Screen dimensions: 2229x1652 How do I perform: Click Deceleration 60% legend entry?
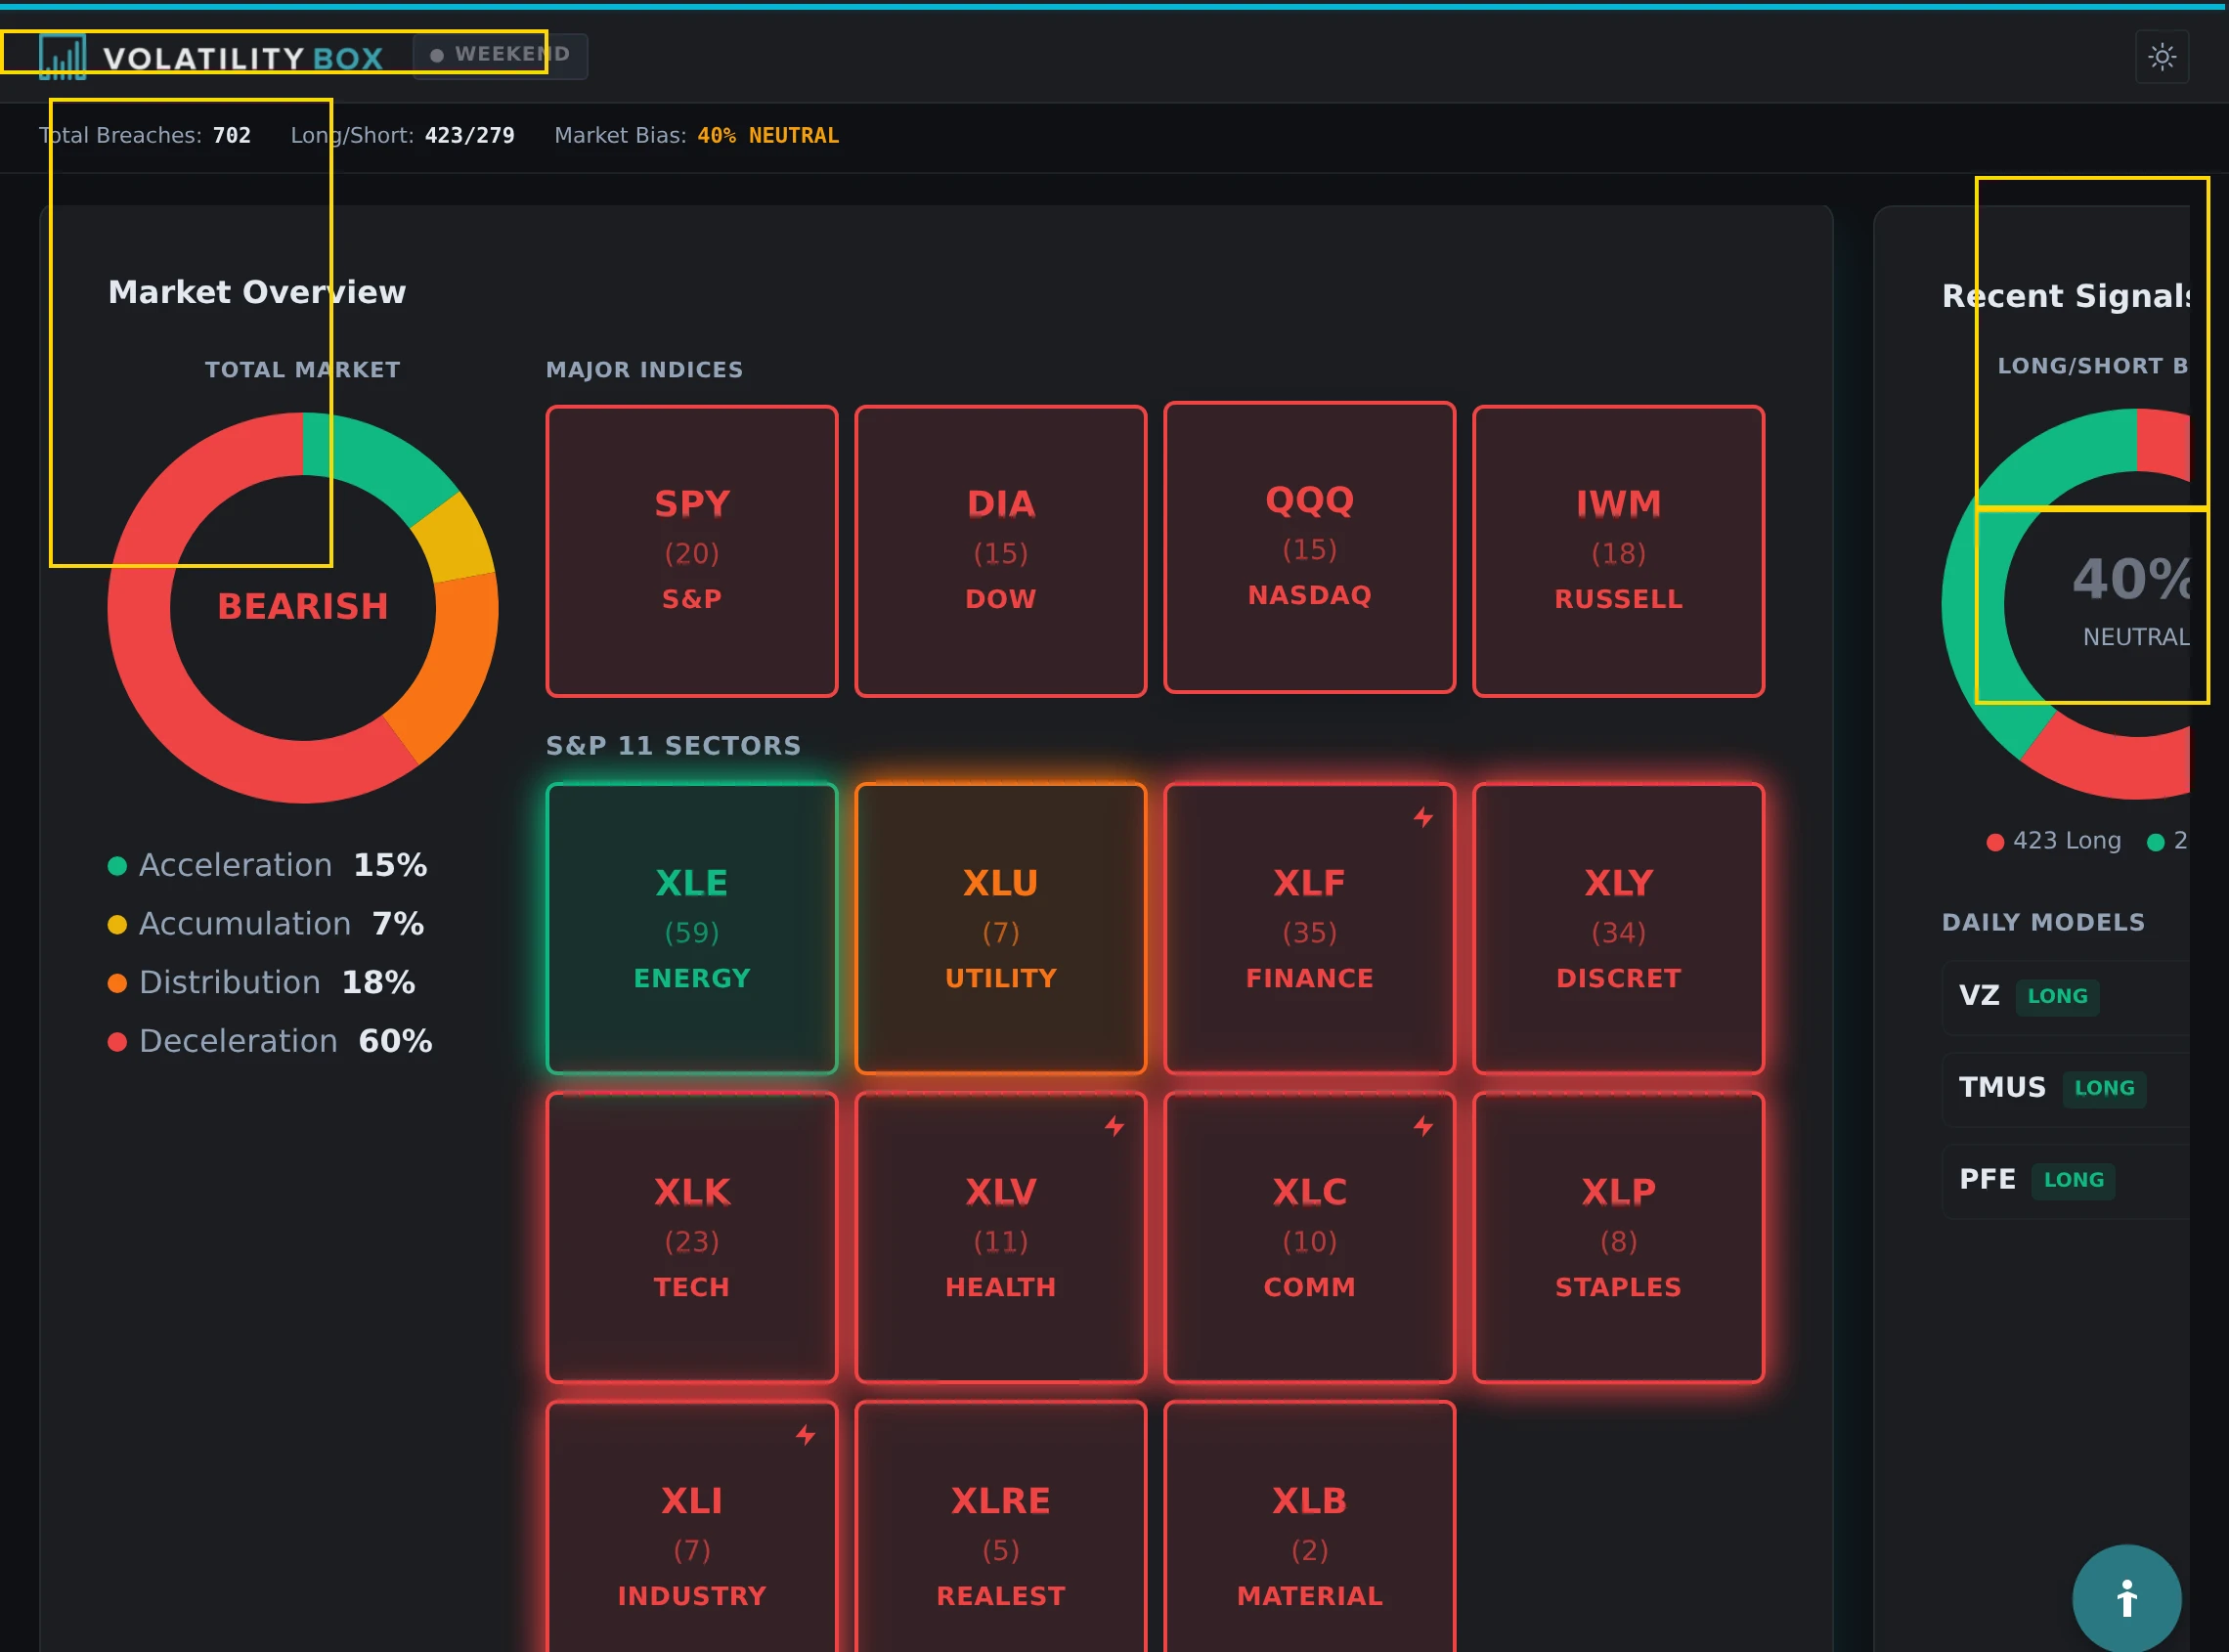click(x=270, y=1042)
